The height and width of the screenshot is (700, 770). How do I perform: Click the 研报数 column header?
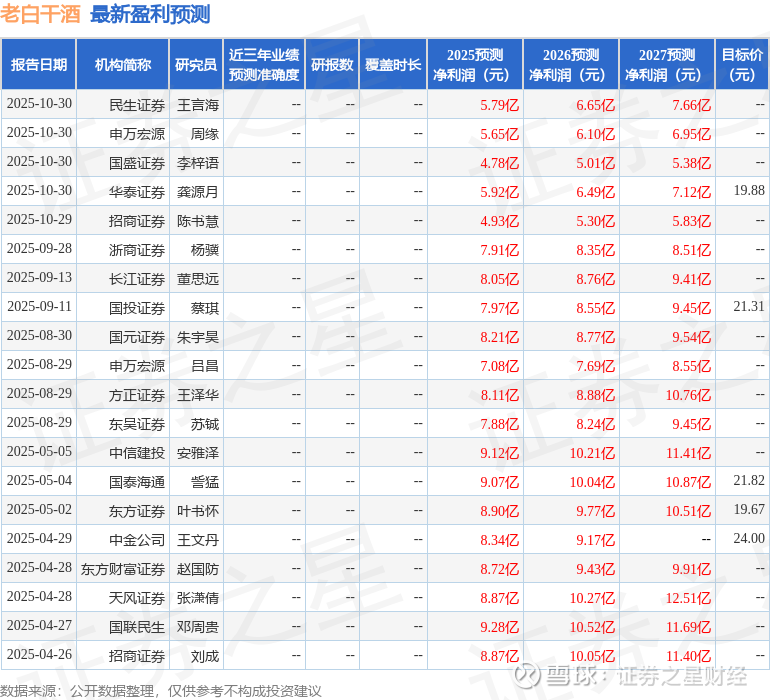(332, 64)
